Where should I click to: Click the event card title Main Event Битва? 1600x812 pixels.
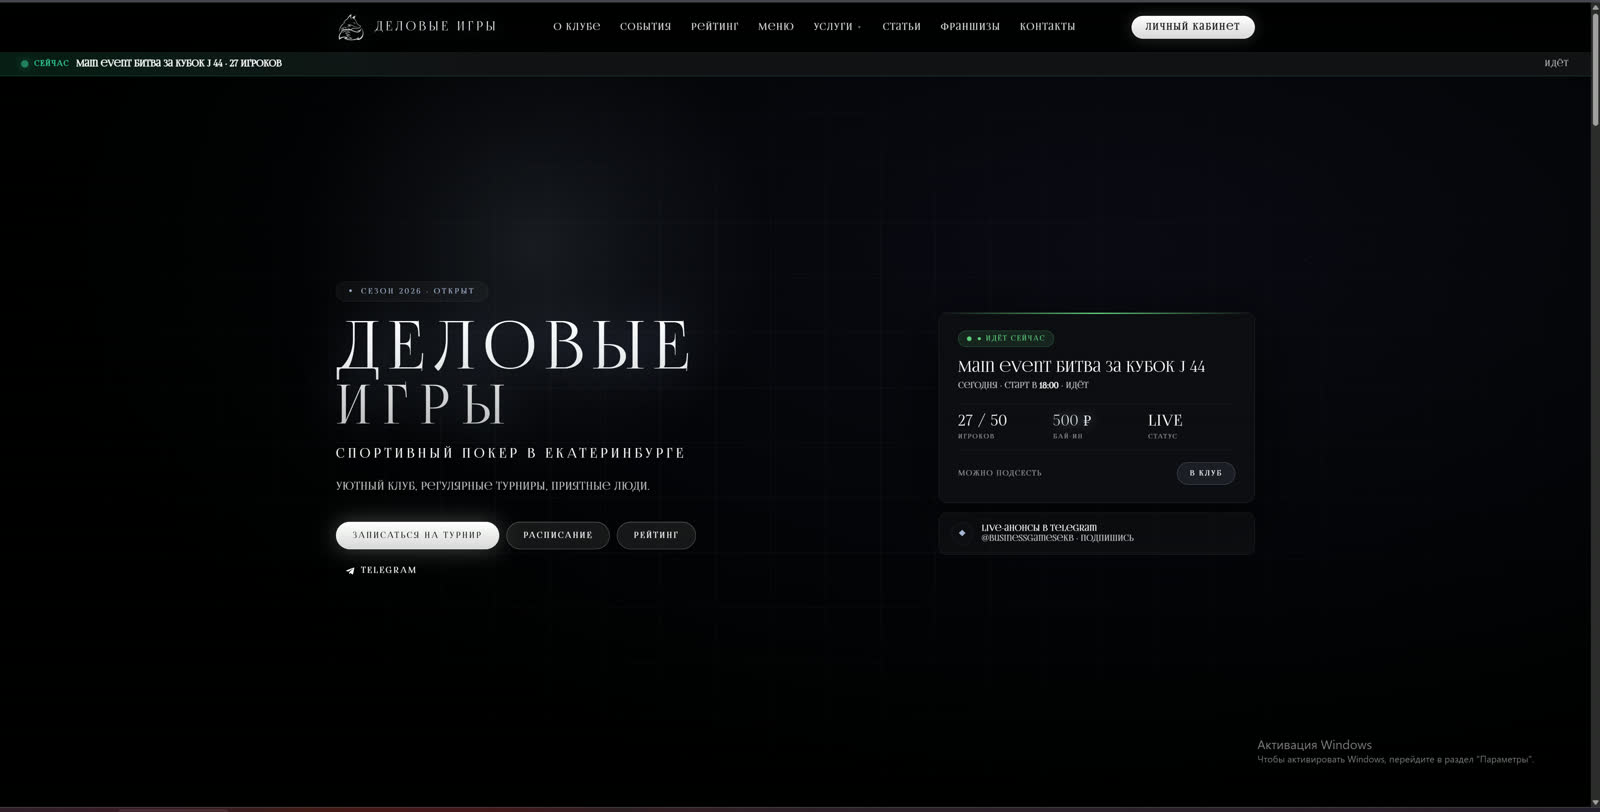point(1081,367)
